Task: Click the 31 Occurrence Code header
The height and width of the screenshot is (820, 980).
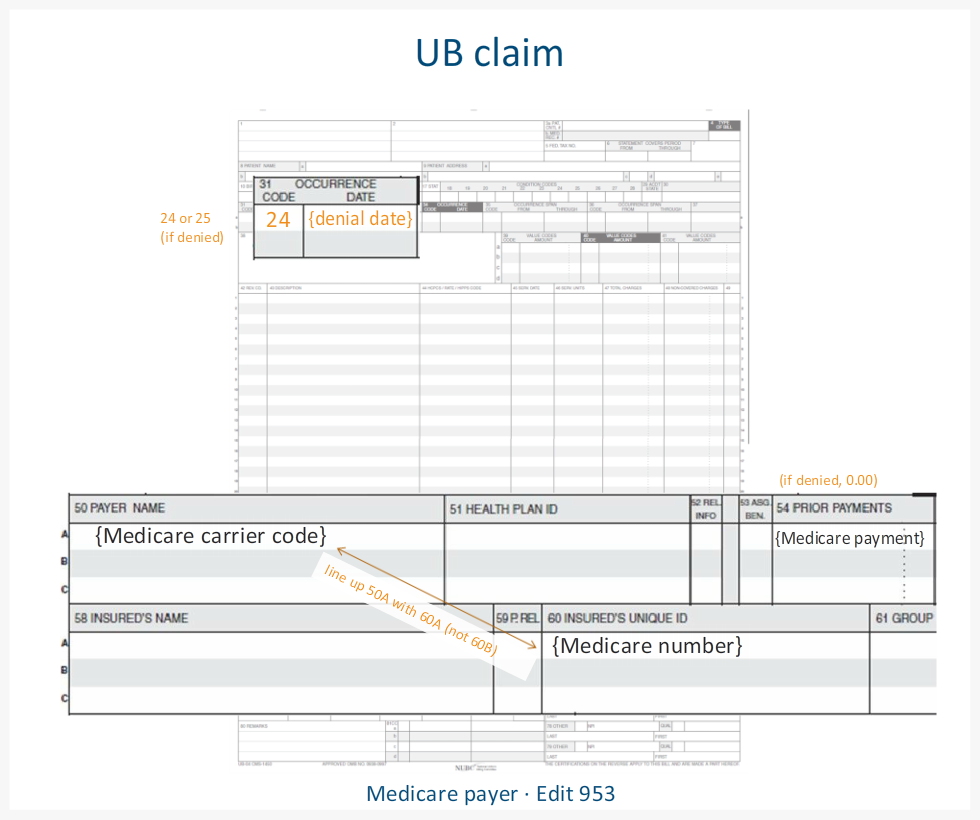Action: 318,190
